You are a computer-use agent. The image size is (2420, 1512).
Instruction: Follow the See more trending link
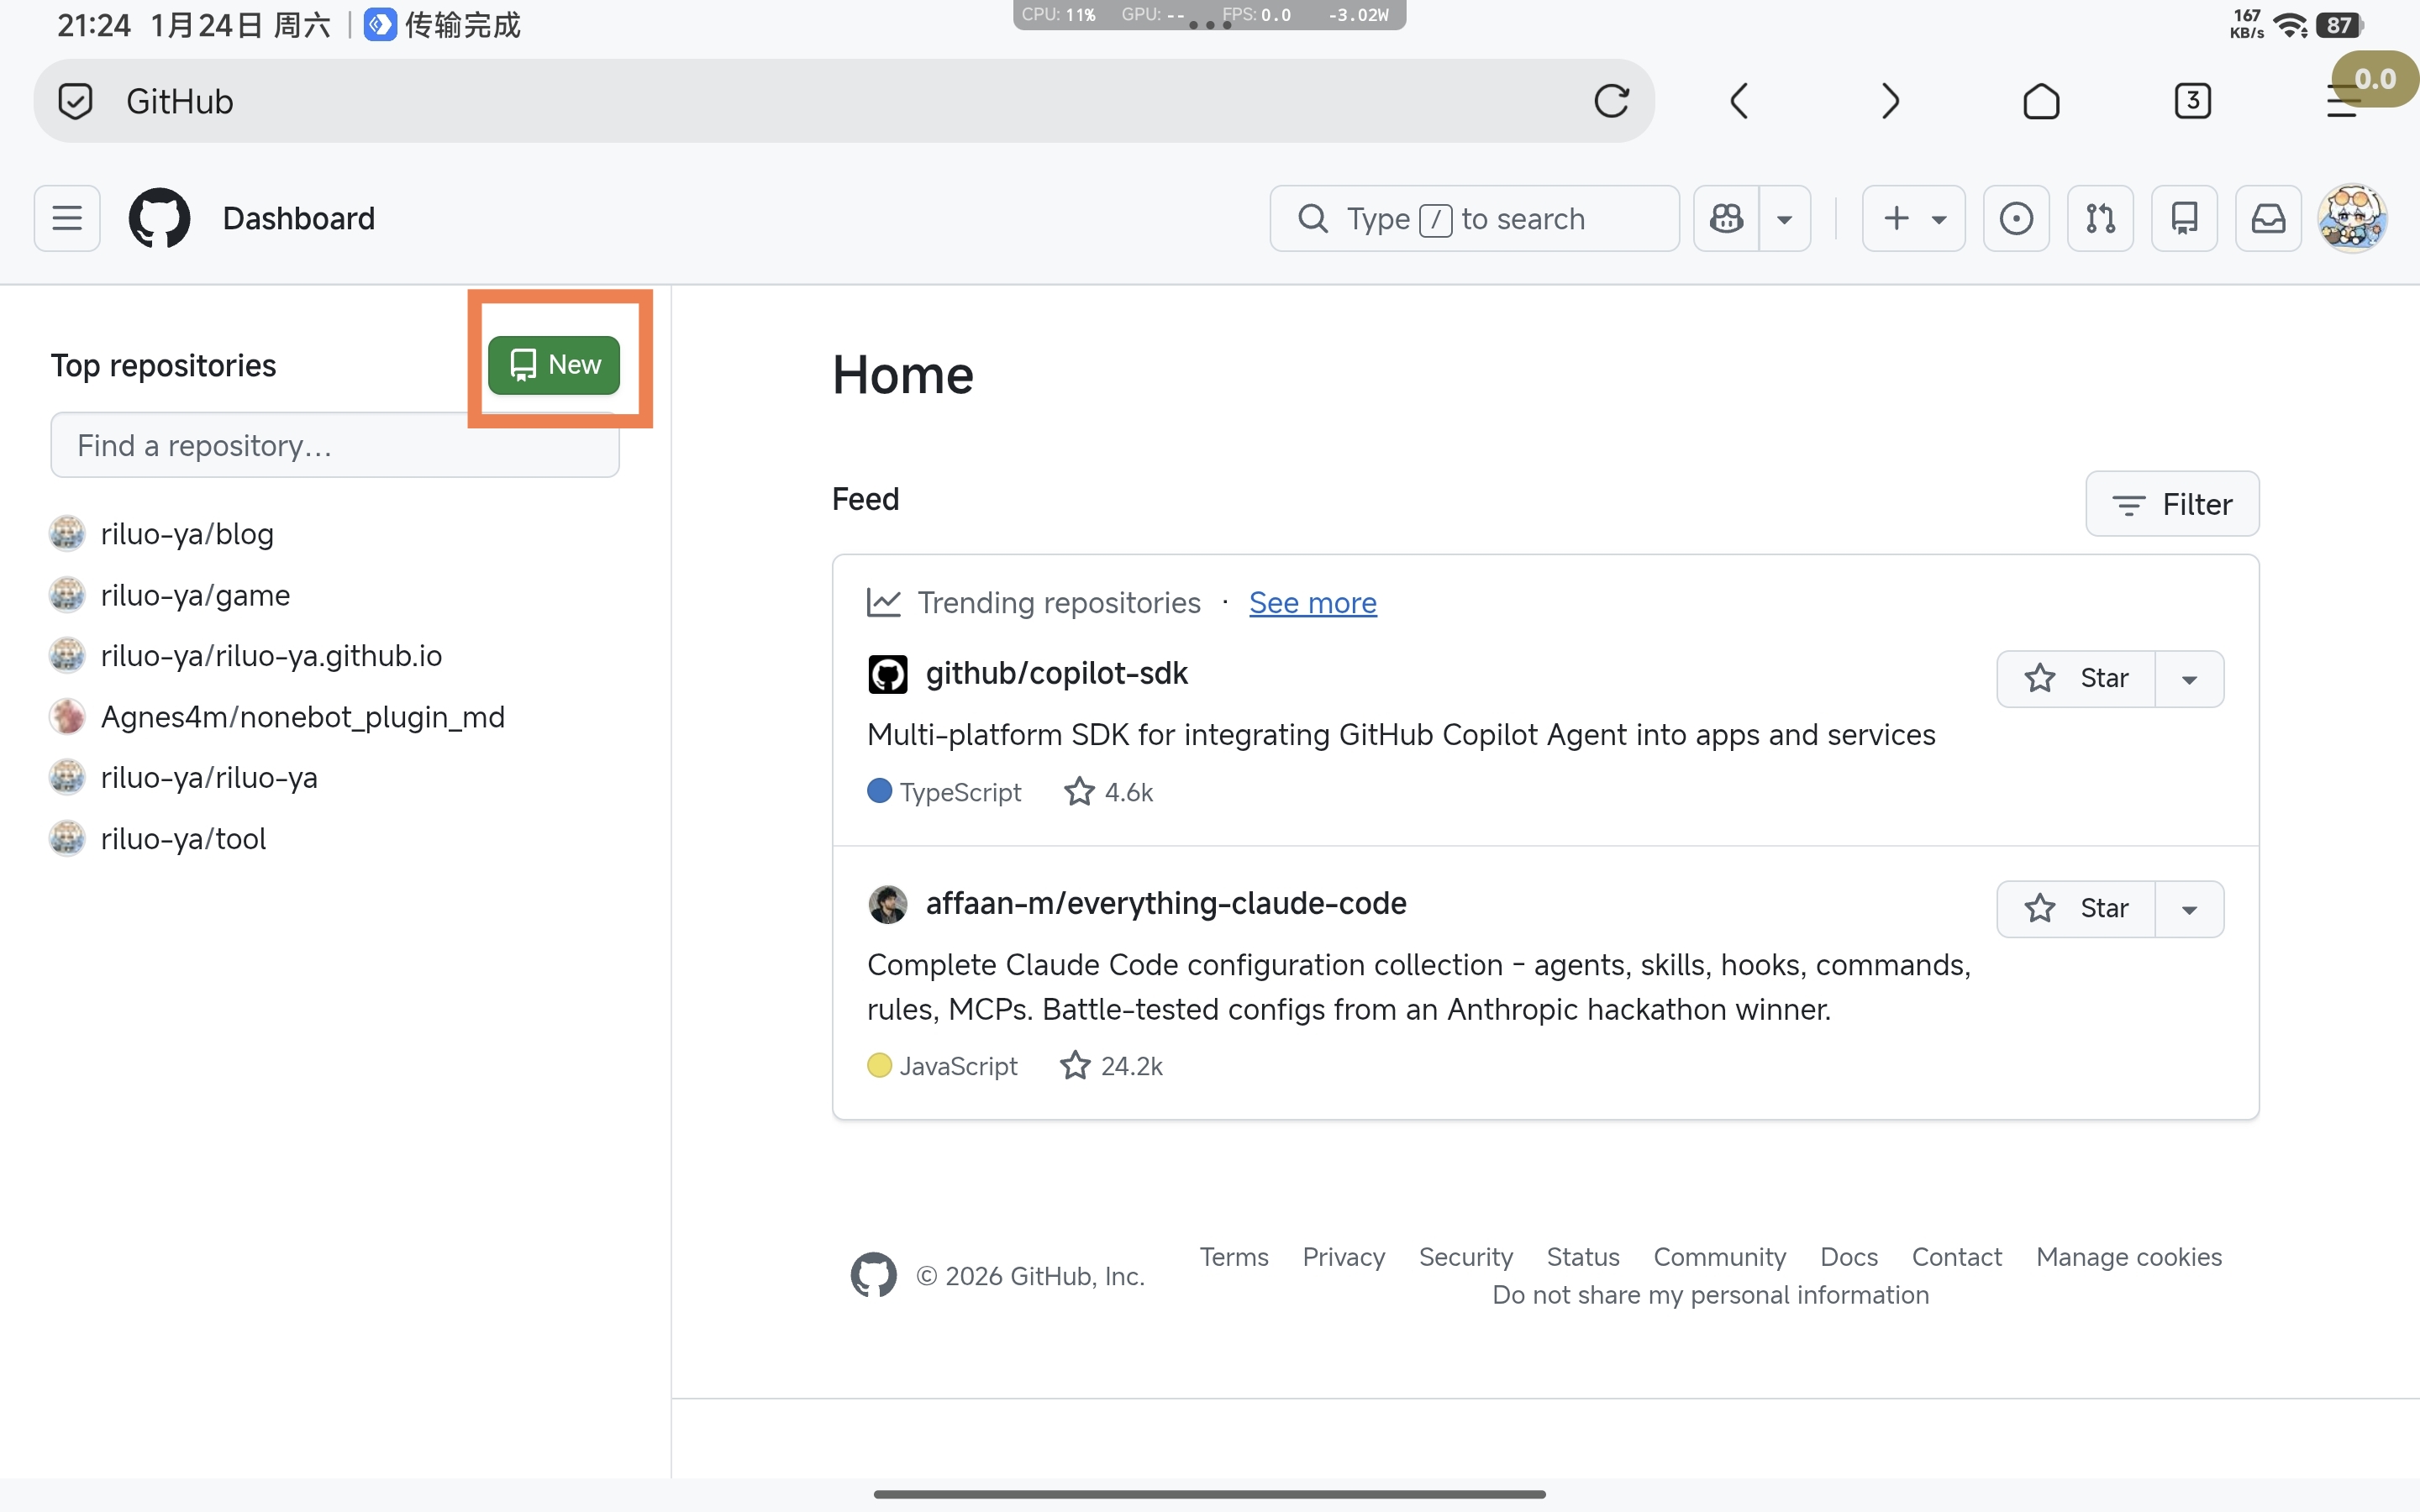click(1312, 603)
